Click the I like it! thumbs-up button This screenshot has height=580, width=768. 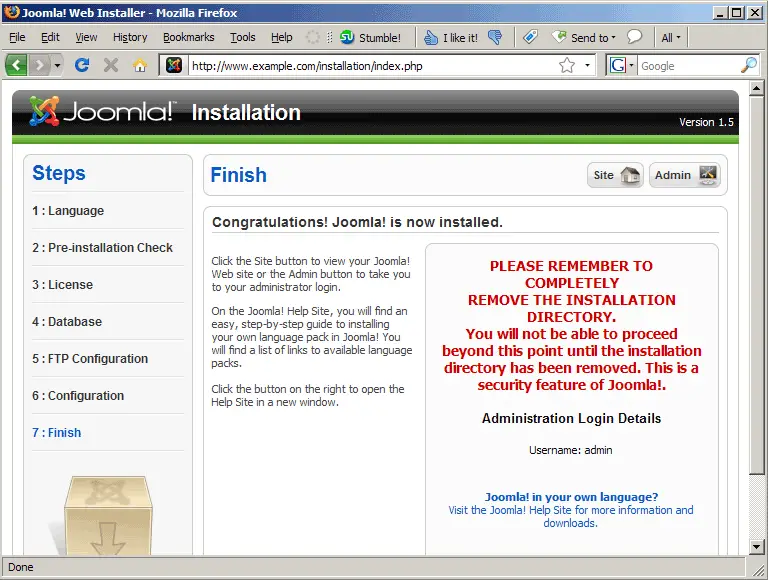click(451, 38)
